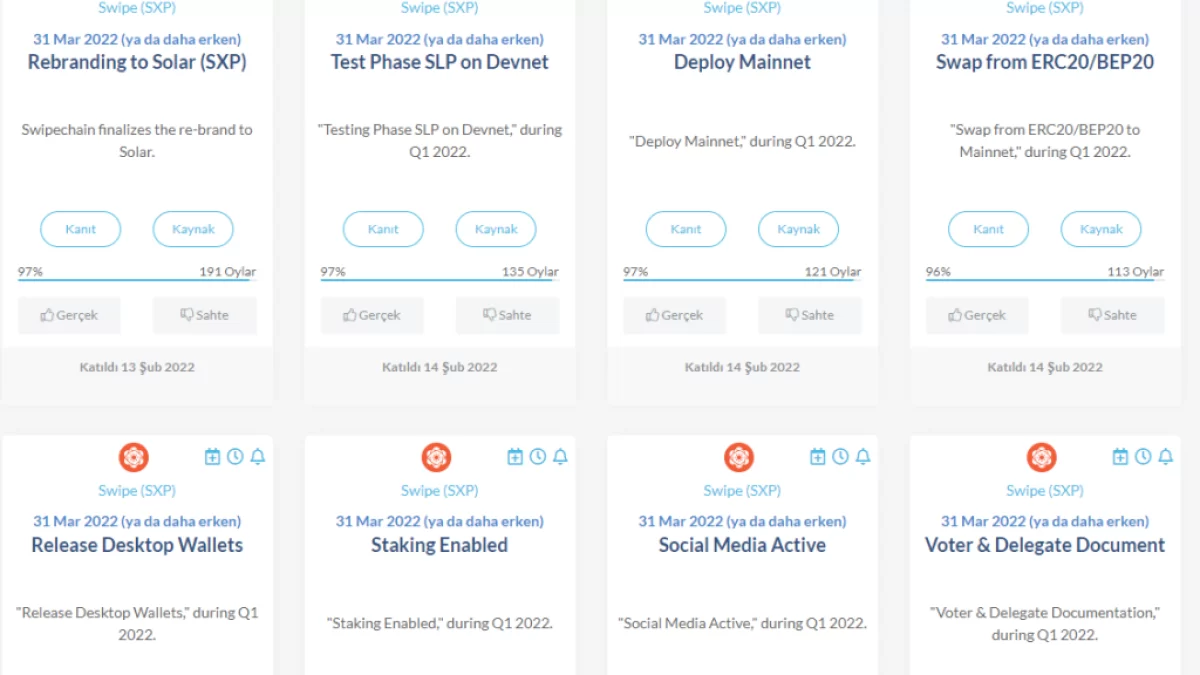Image resolution: width=1200 pixels, height=675 pixels.
Task: Click the clock icon on Social Media Active card
Action: 840,457
